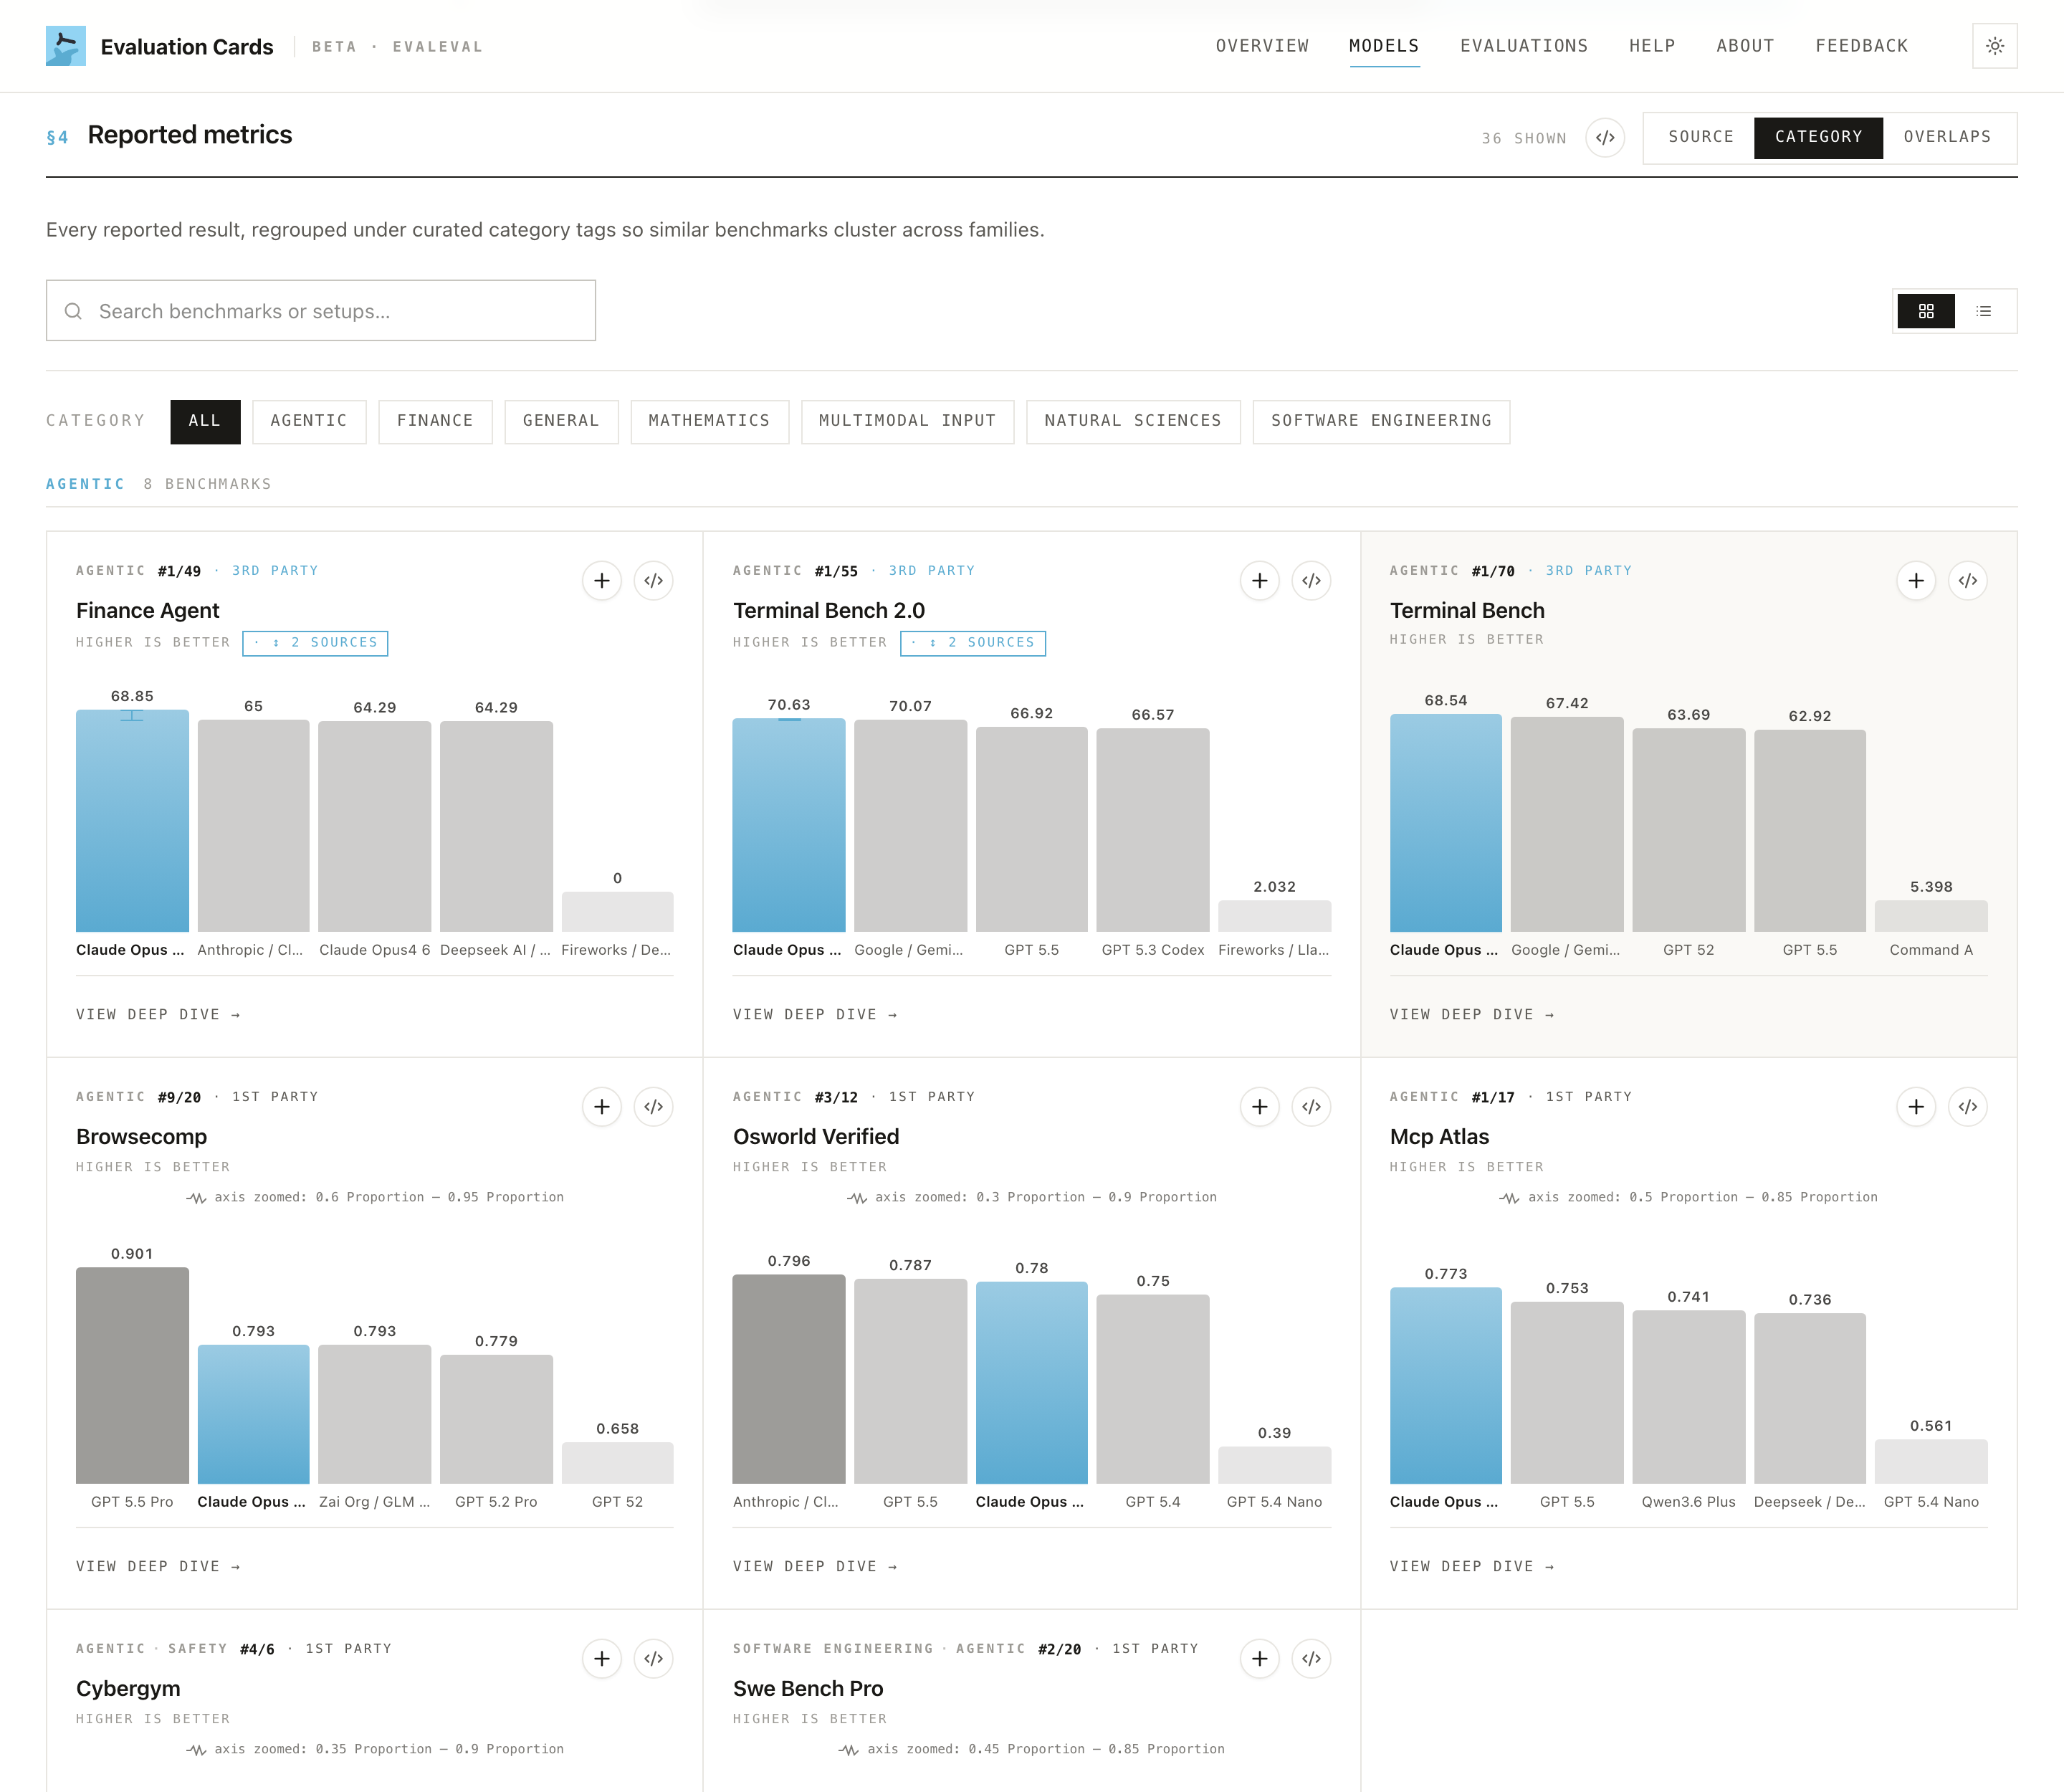Select the All category filter
The image size is (2064, 1792).
[205, 421]
